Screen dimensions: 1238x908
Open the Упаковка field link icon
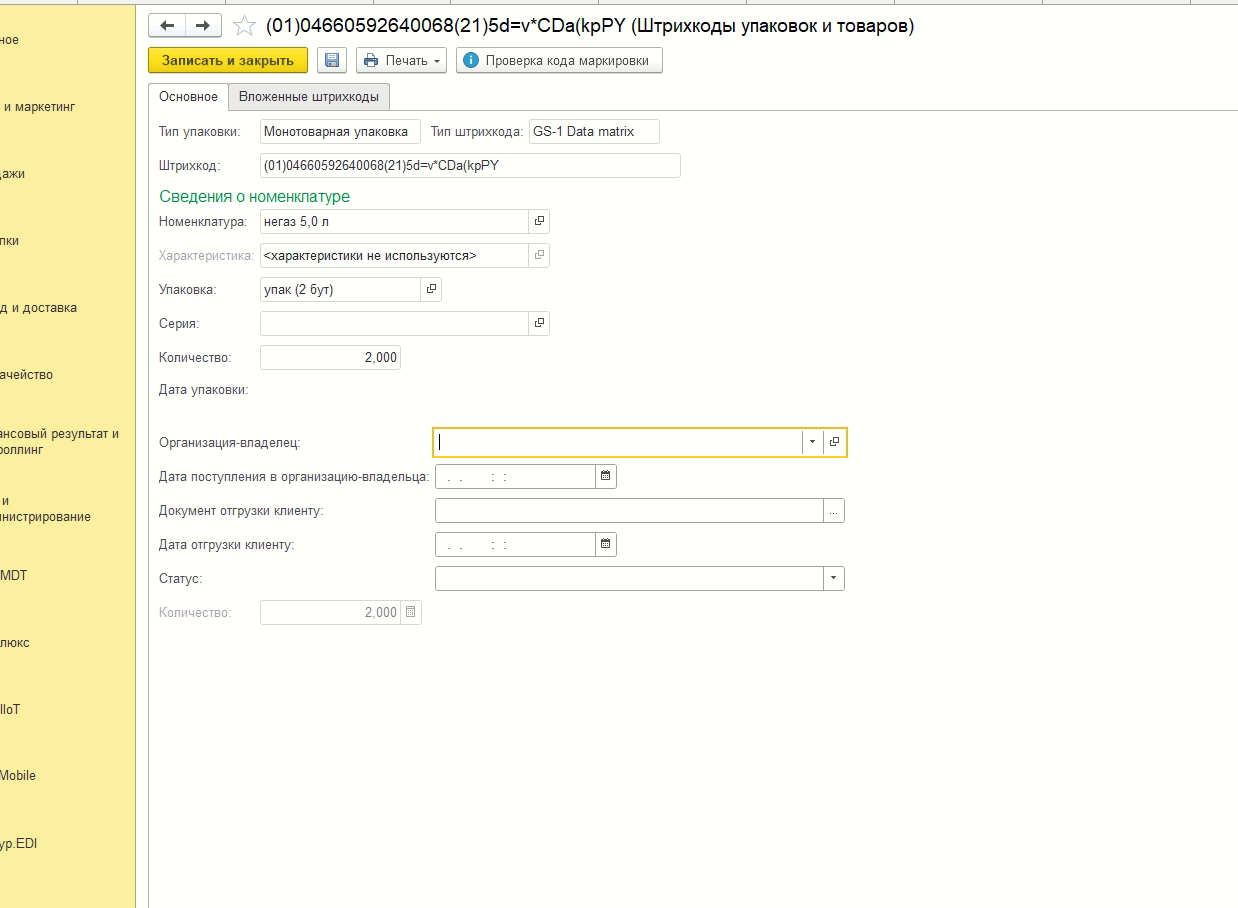tap(431, 289)
